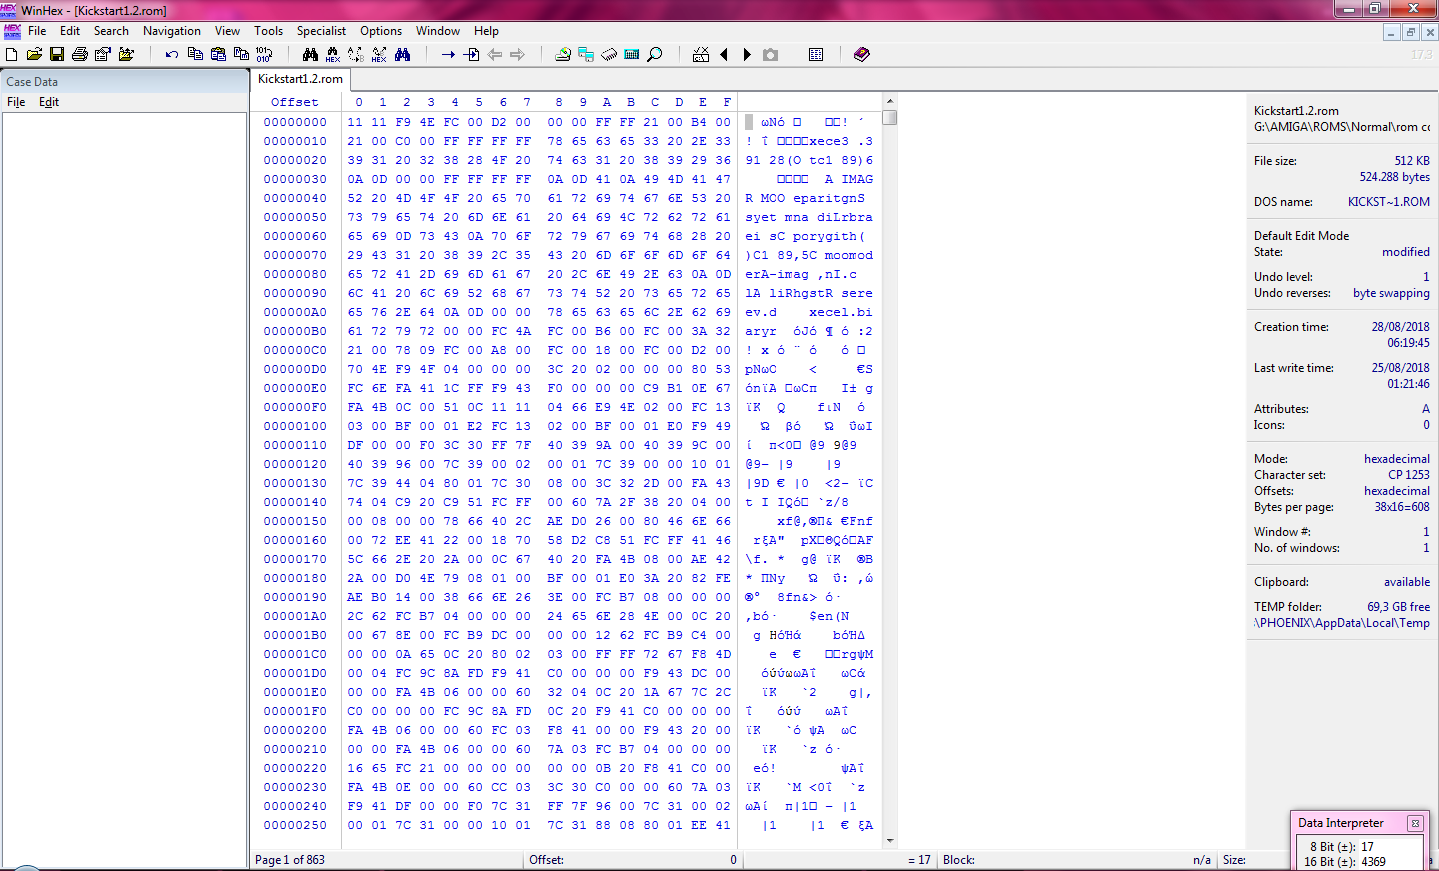Click the camera snapshot toolbar icon

770,54
